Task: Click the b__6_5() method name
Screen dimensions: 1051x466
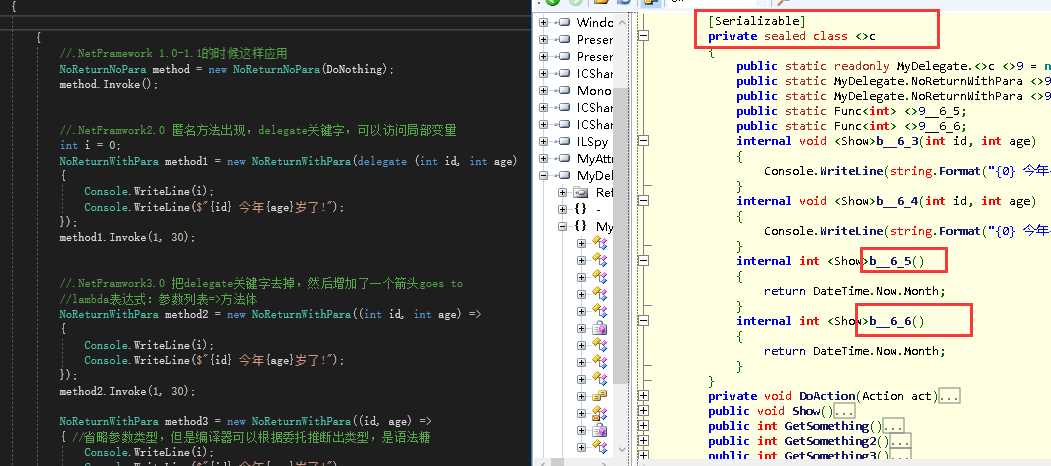Action: (x=897, y=261)
